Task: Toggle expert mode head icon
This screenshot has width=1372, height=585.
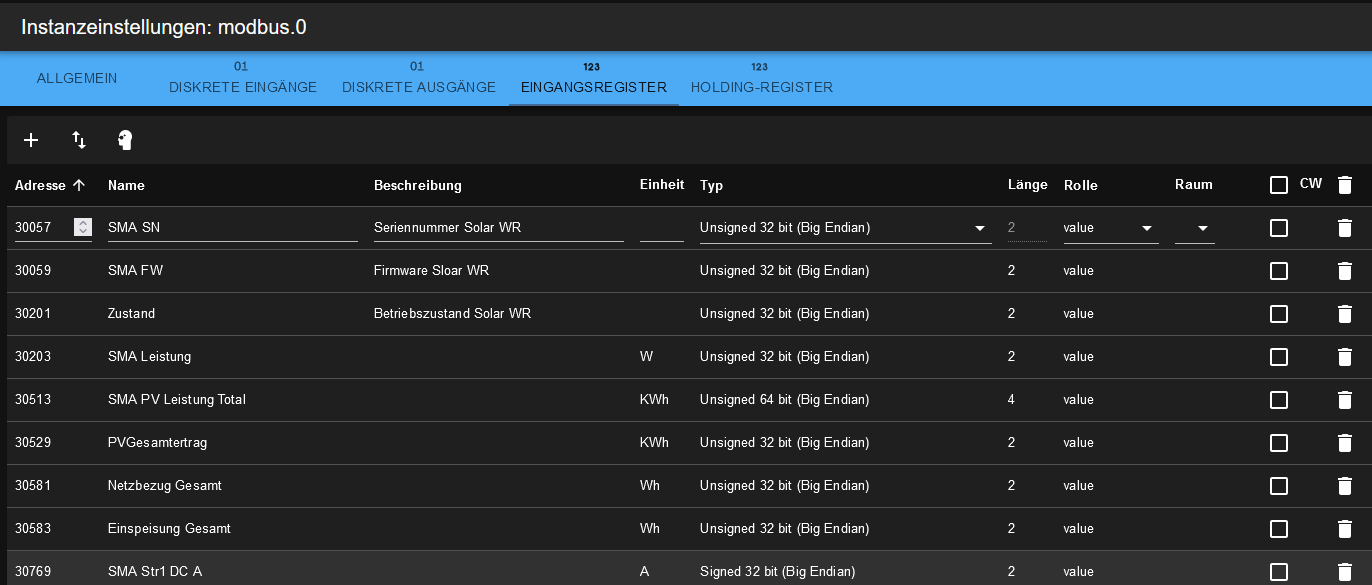Action: (125, 140)
